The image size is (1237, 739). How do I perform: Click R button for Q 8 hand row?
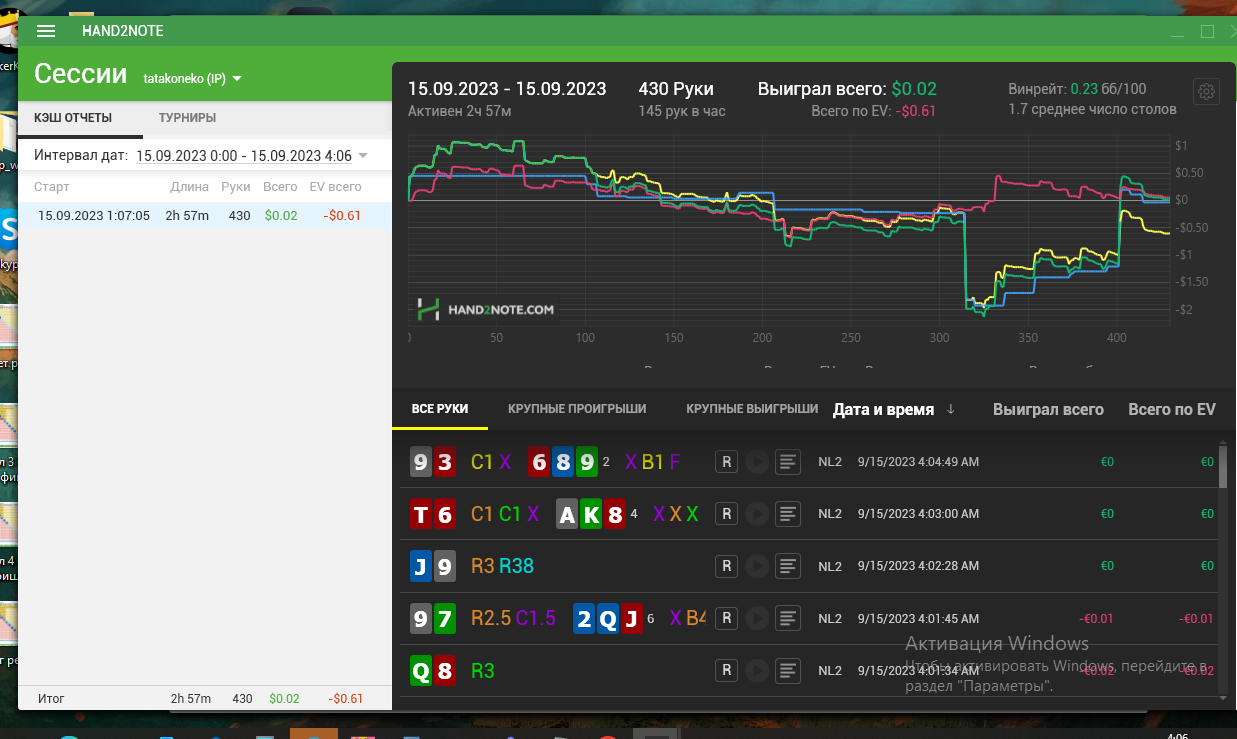click(x=727, y=670)
